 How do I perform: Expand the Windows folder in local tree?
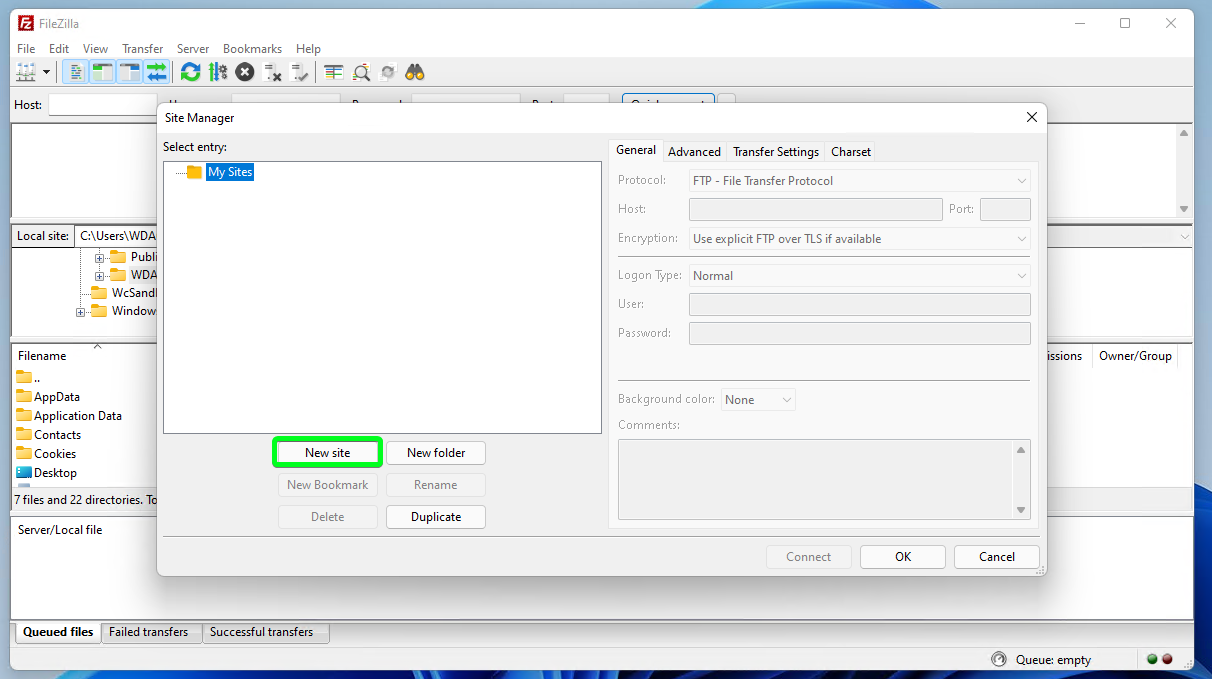pyautogui.click(x=81, y=312)
